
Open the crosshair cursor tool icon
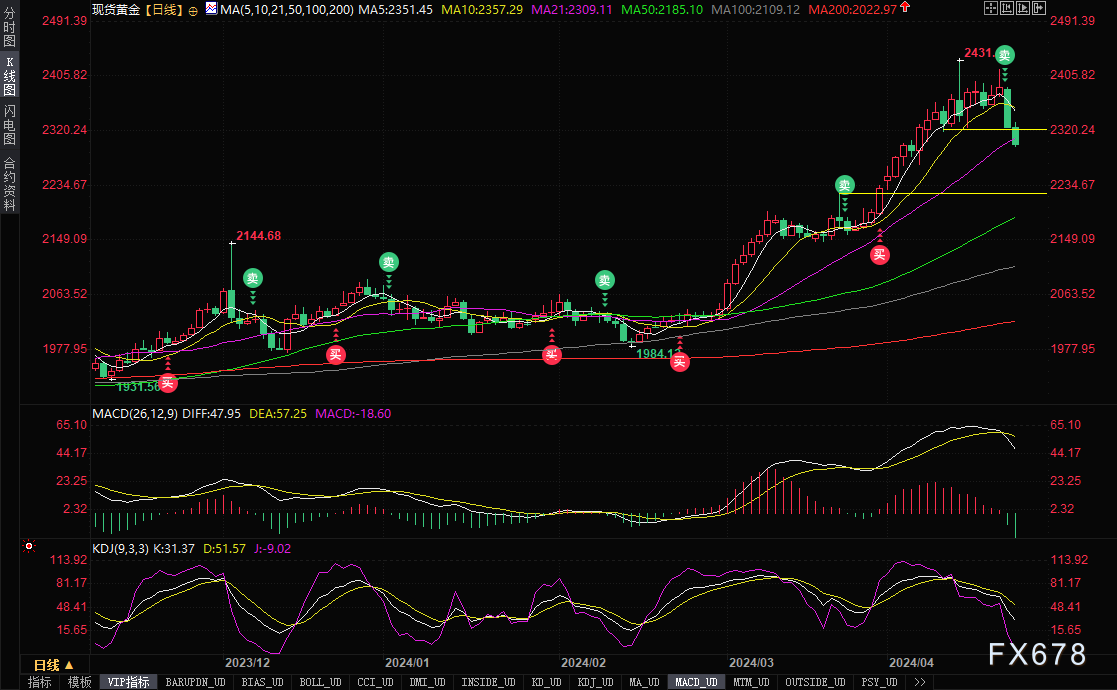[990, 9]
